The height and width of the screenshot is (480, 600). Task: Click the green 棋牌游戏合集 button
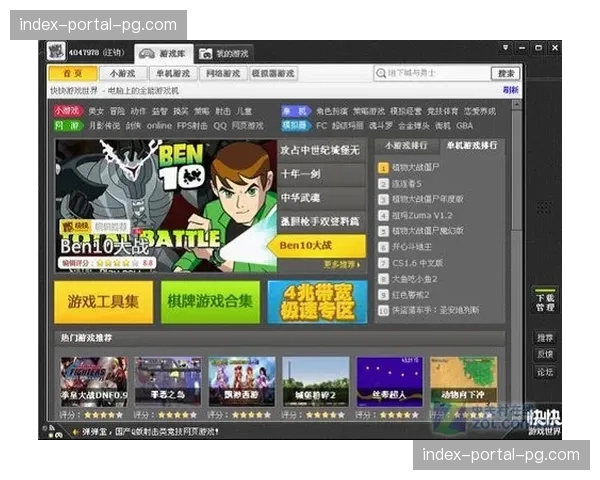coord(210,302)
